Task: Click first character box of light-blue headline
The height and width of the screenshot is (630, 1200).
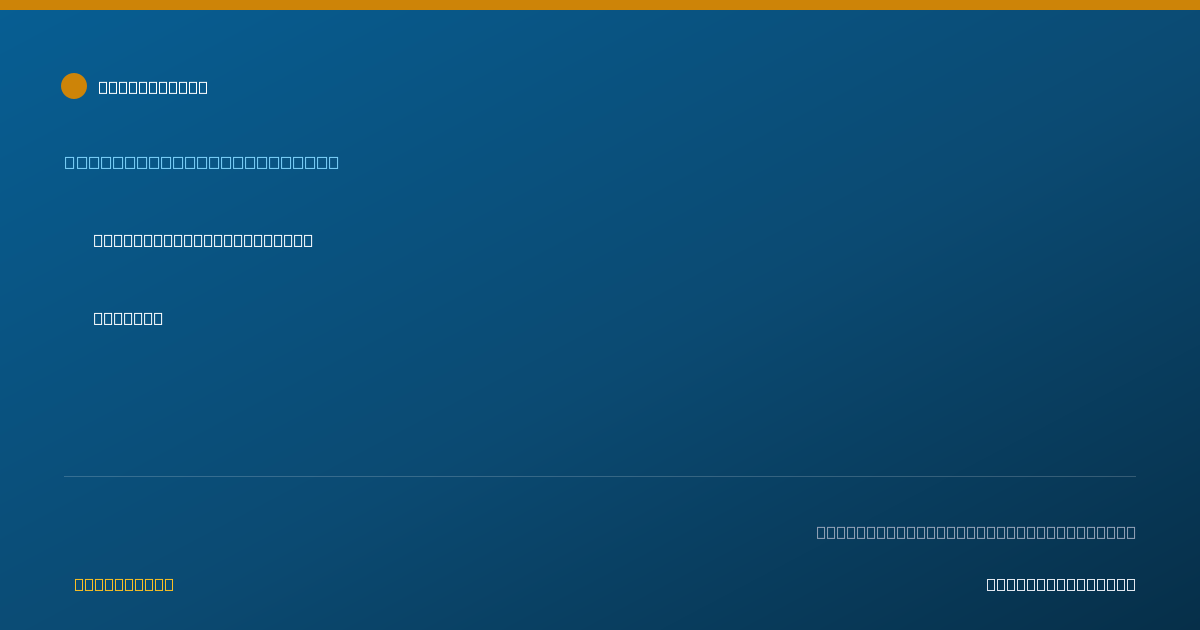Action: (x=70, y=162)
